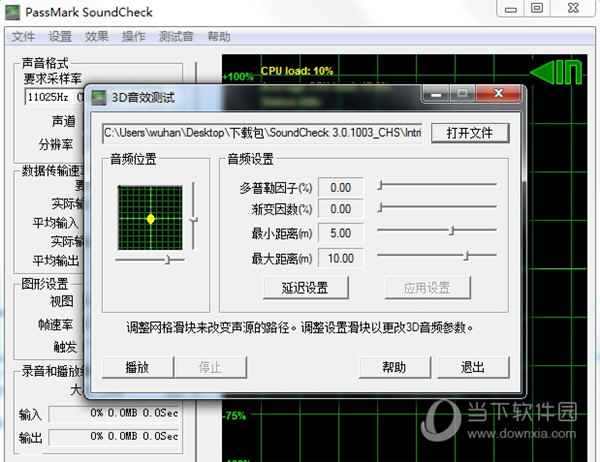Click the 帮助 button in 3D dialog
The width and height of the screenshot is (600, 462).
(x=394, y=367)
